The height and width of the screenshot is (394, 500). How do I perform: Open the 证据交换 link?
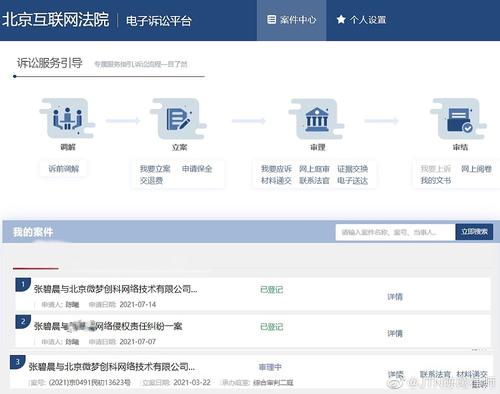[x=352, y=169]
